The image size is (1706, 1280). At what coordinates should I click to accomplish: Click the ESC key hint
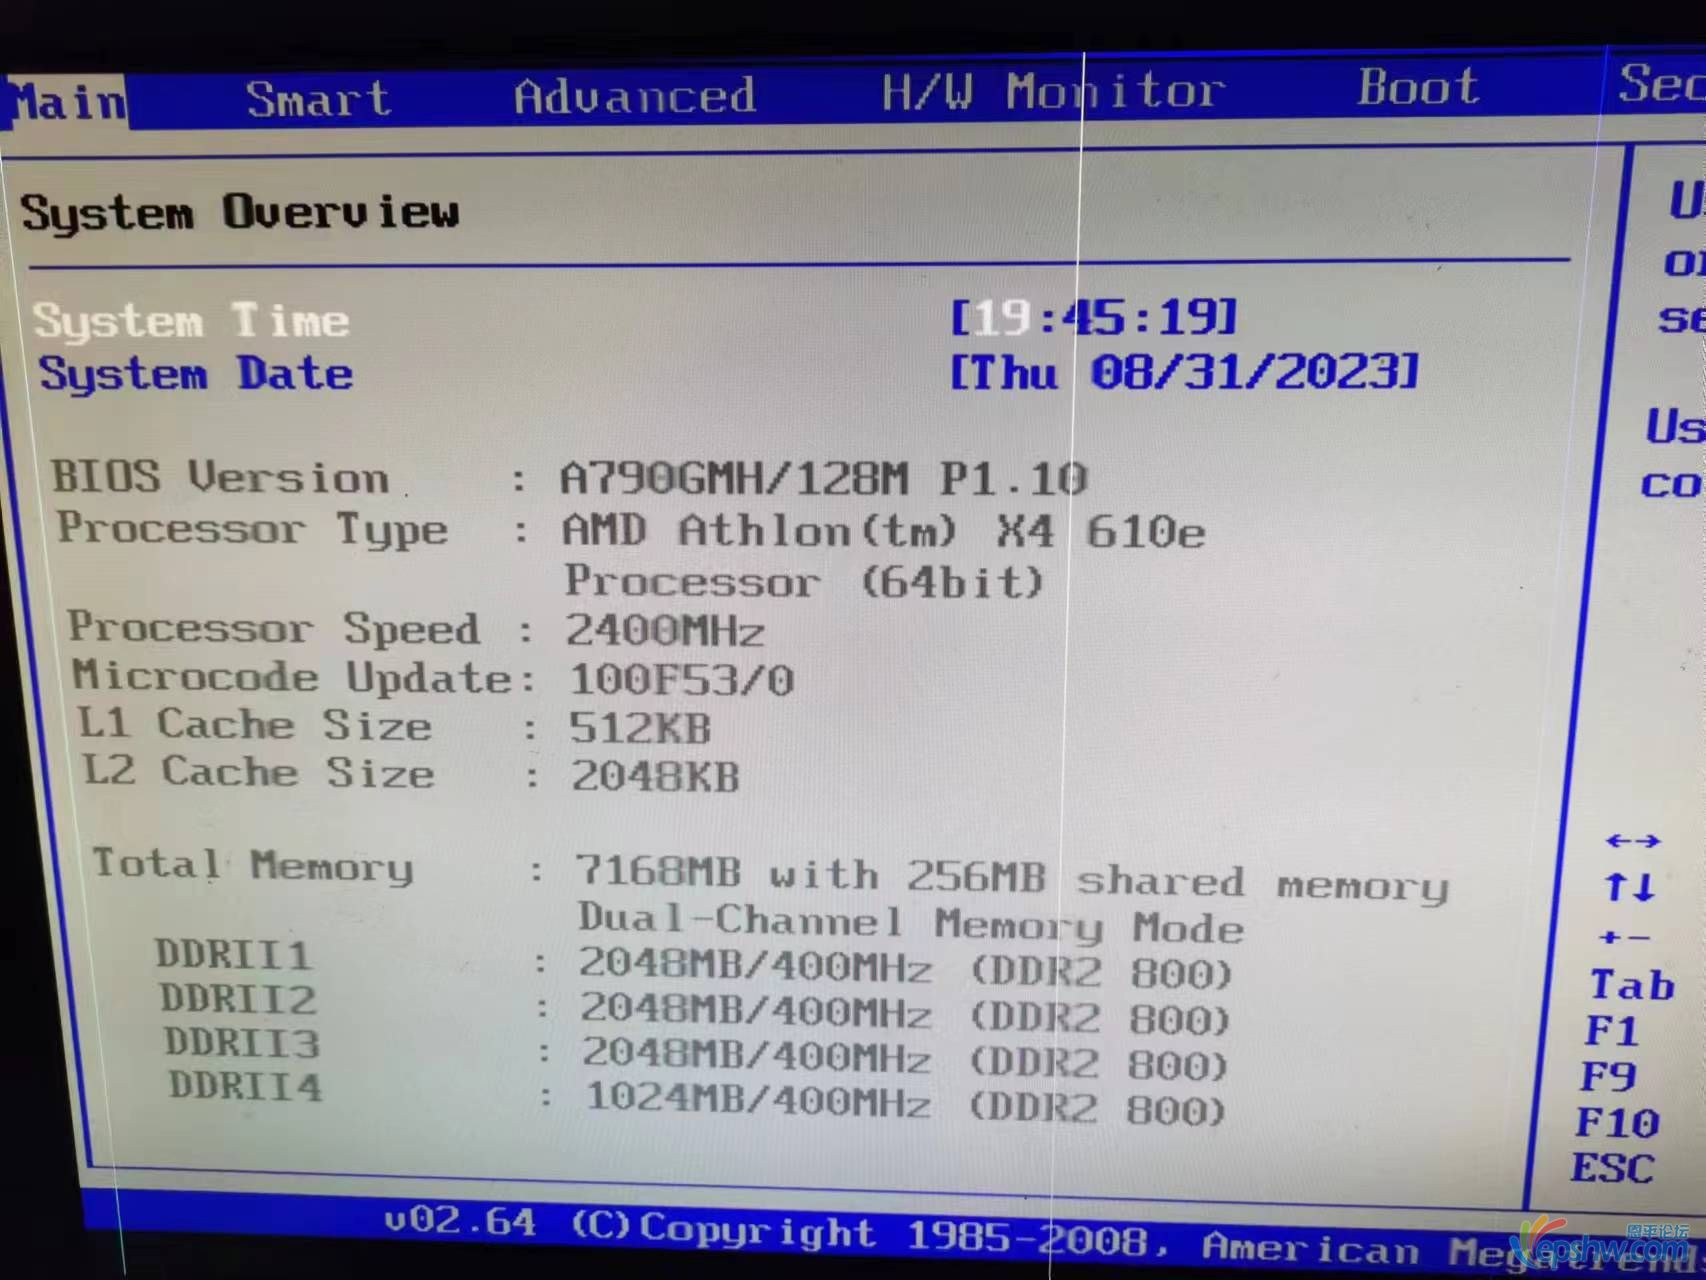click(1612, 1168)
